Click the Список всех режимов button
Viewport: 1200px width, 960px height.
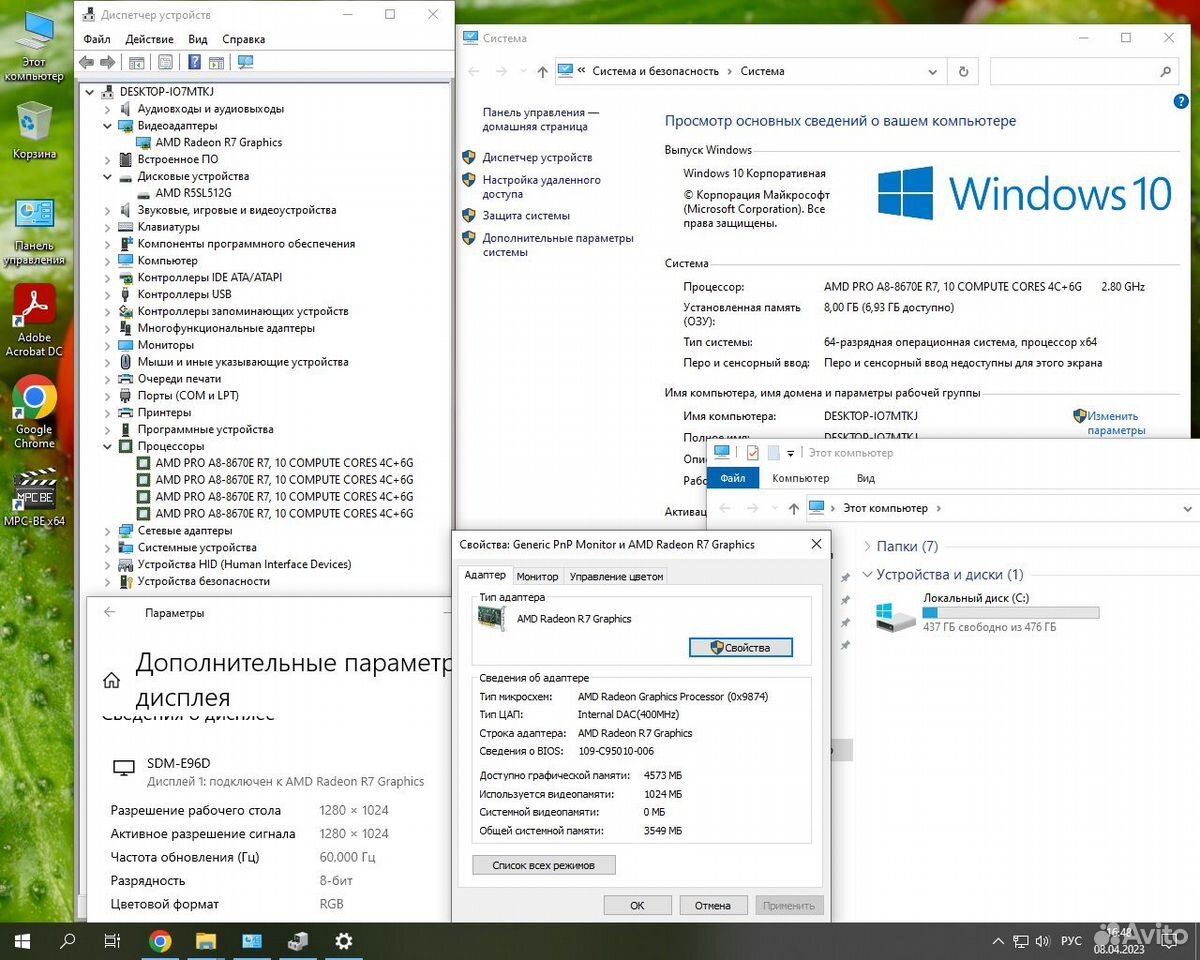(543, 865)
